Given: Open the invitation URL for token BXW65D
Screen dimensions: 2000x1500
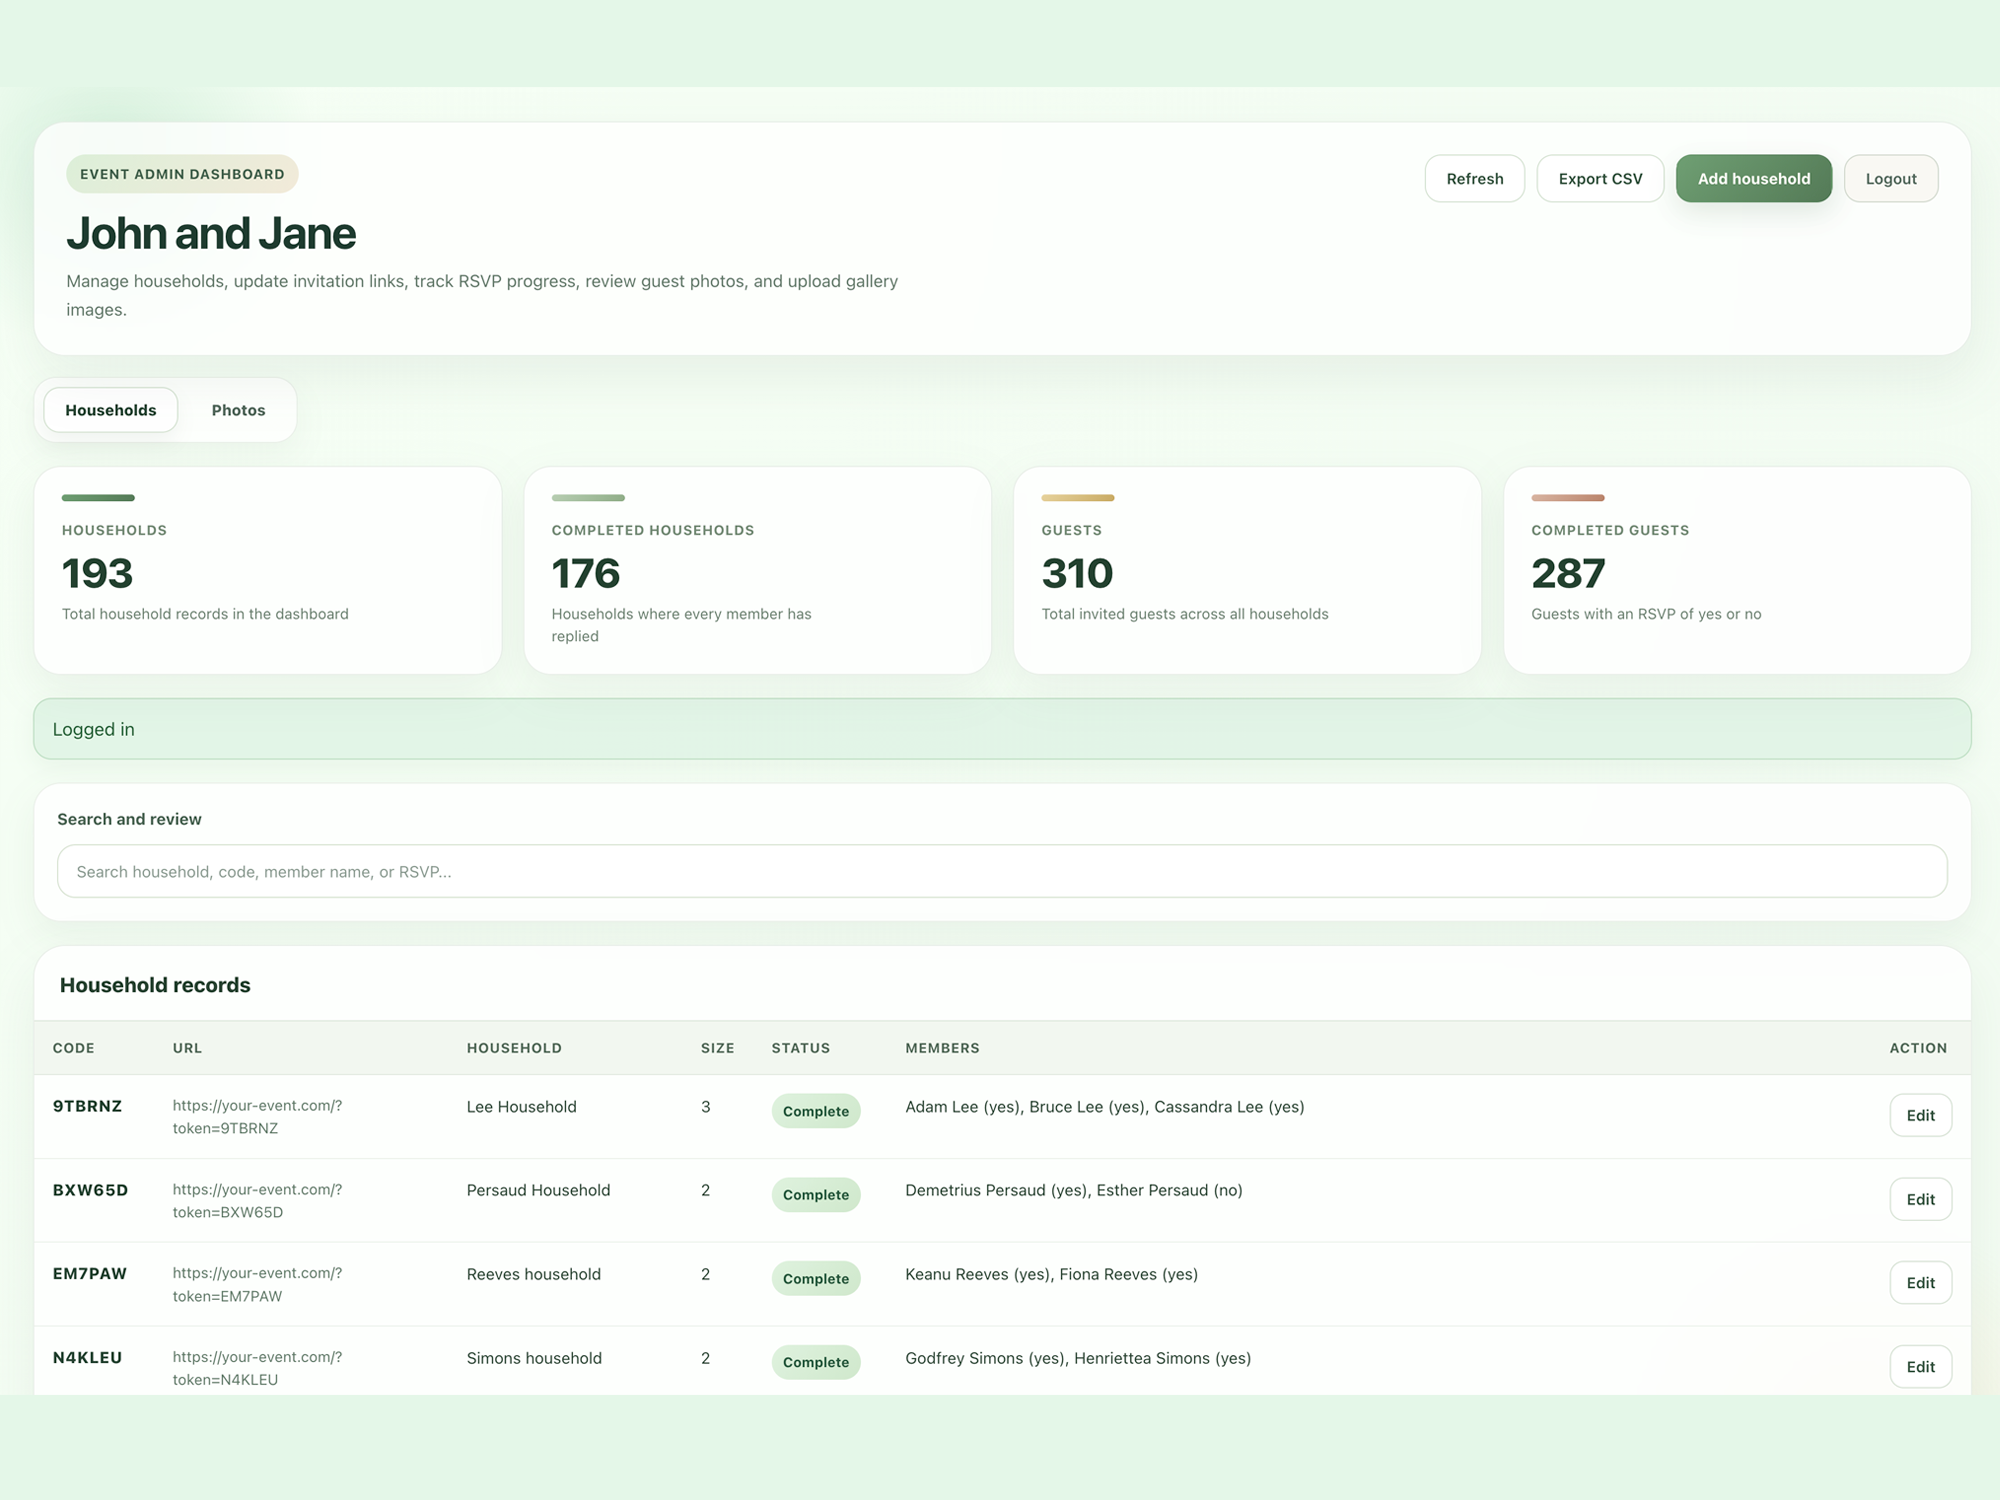Looking at the screenshot, I should 257,1200.
